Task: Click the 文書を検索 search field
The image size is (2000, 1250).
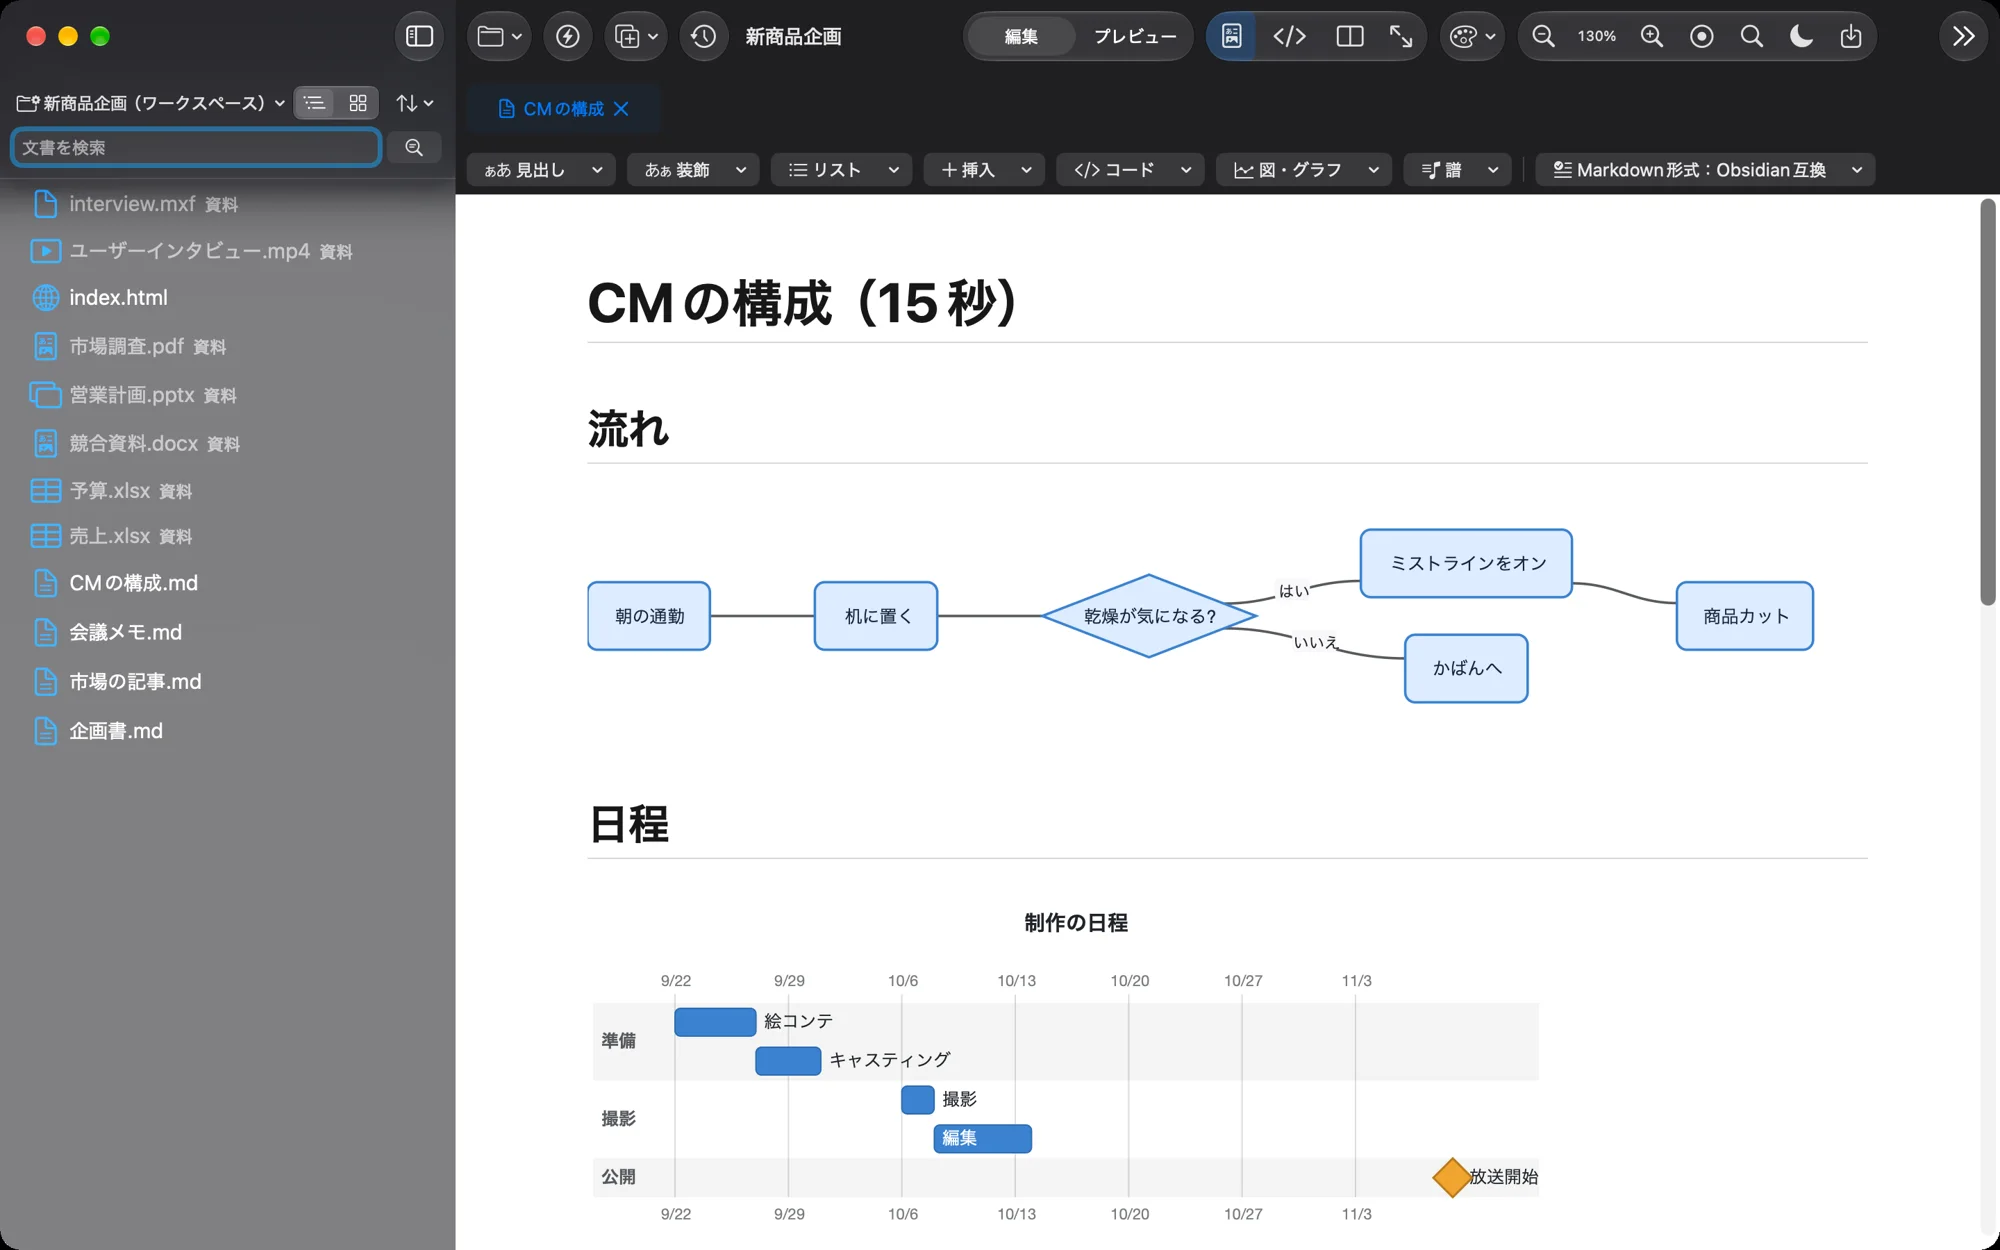Action: pos(196,147)
